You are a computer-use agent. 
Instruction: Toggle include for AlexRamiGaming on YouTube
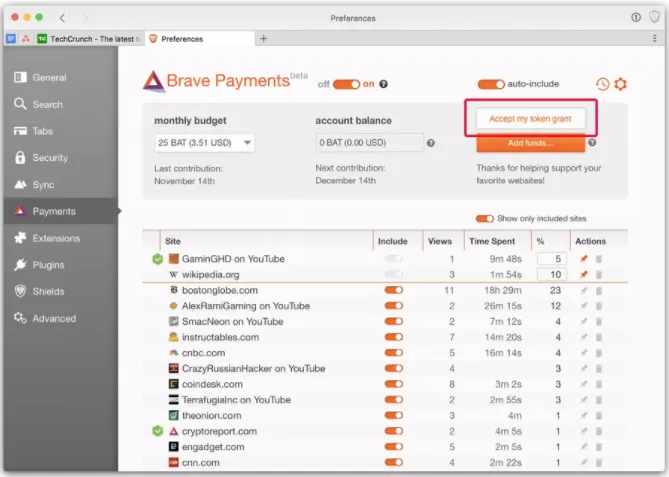point(394,305)
